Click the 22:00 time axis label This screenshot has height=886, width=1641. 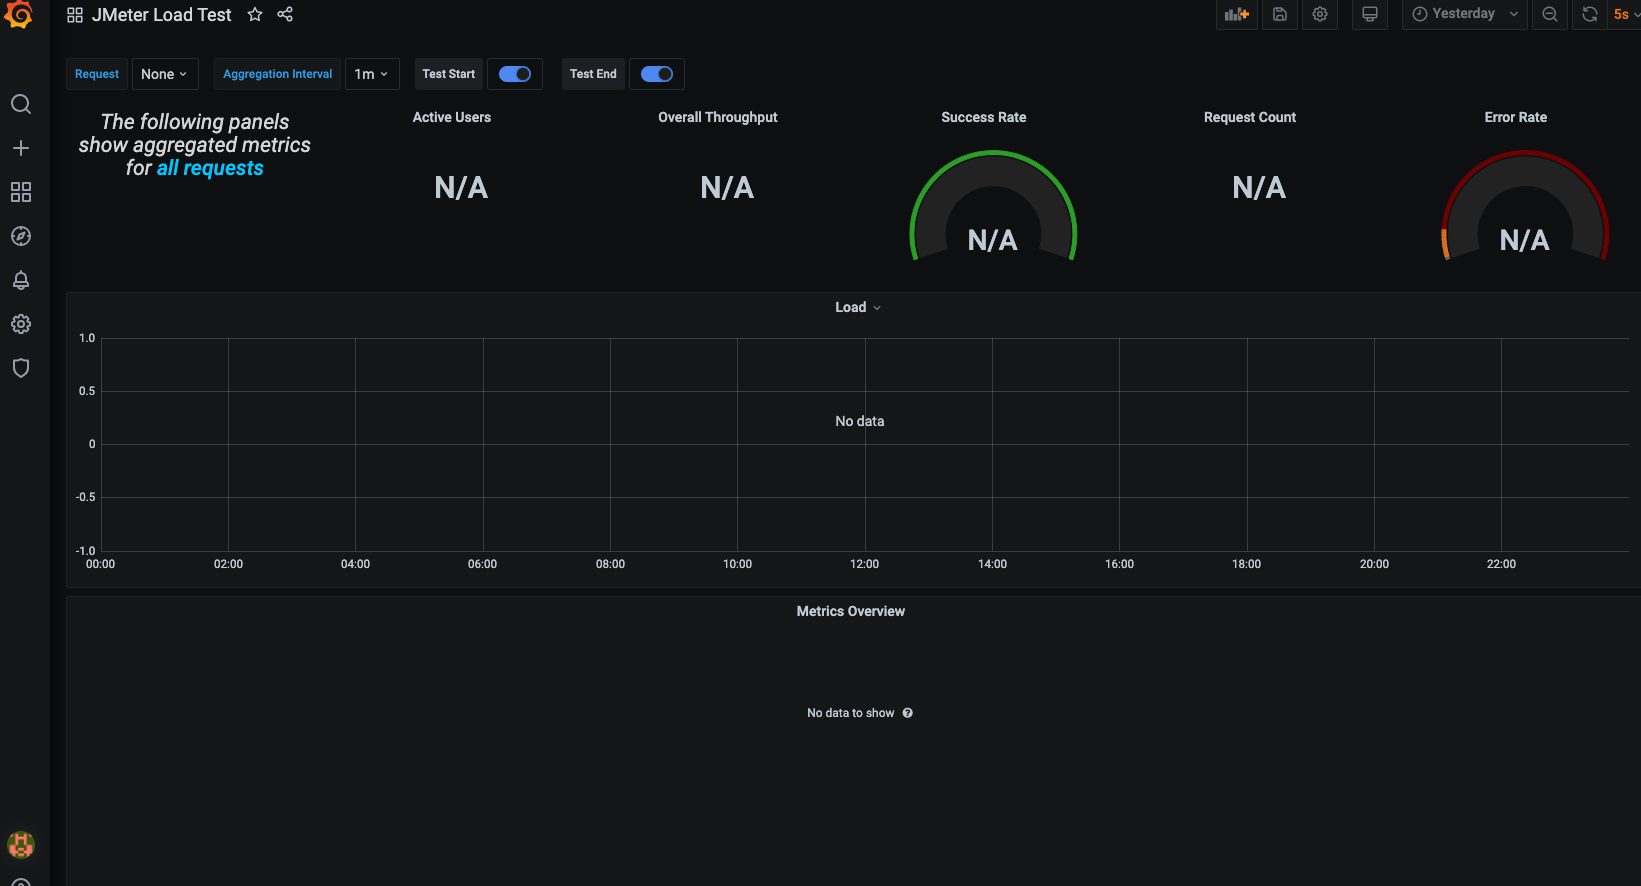coord(1501,564)
